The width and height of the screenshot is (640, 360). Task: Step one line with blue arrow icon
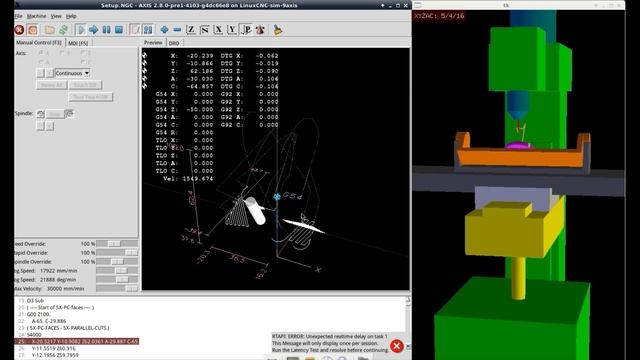point(93,30)
